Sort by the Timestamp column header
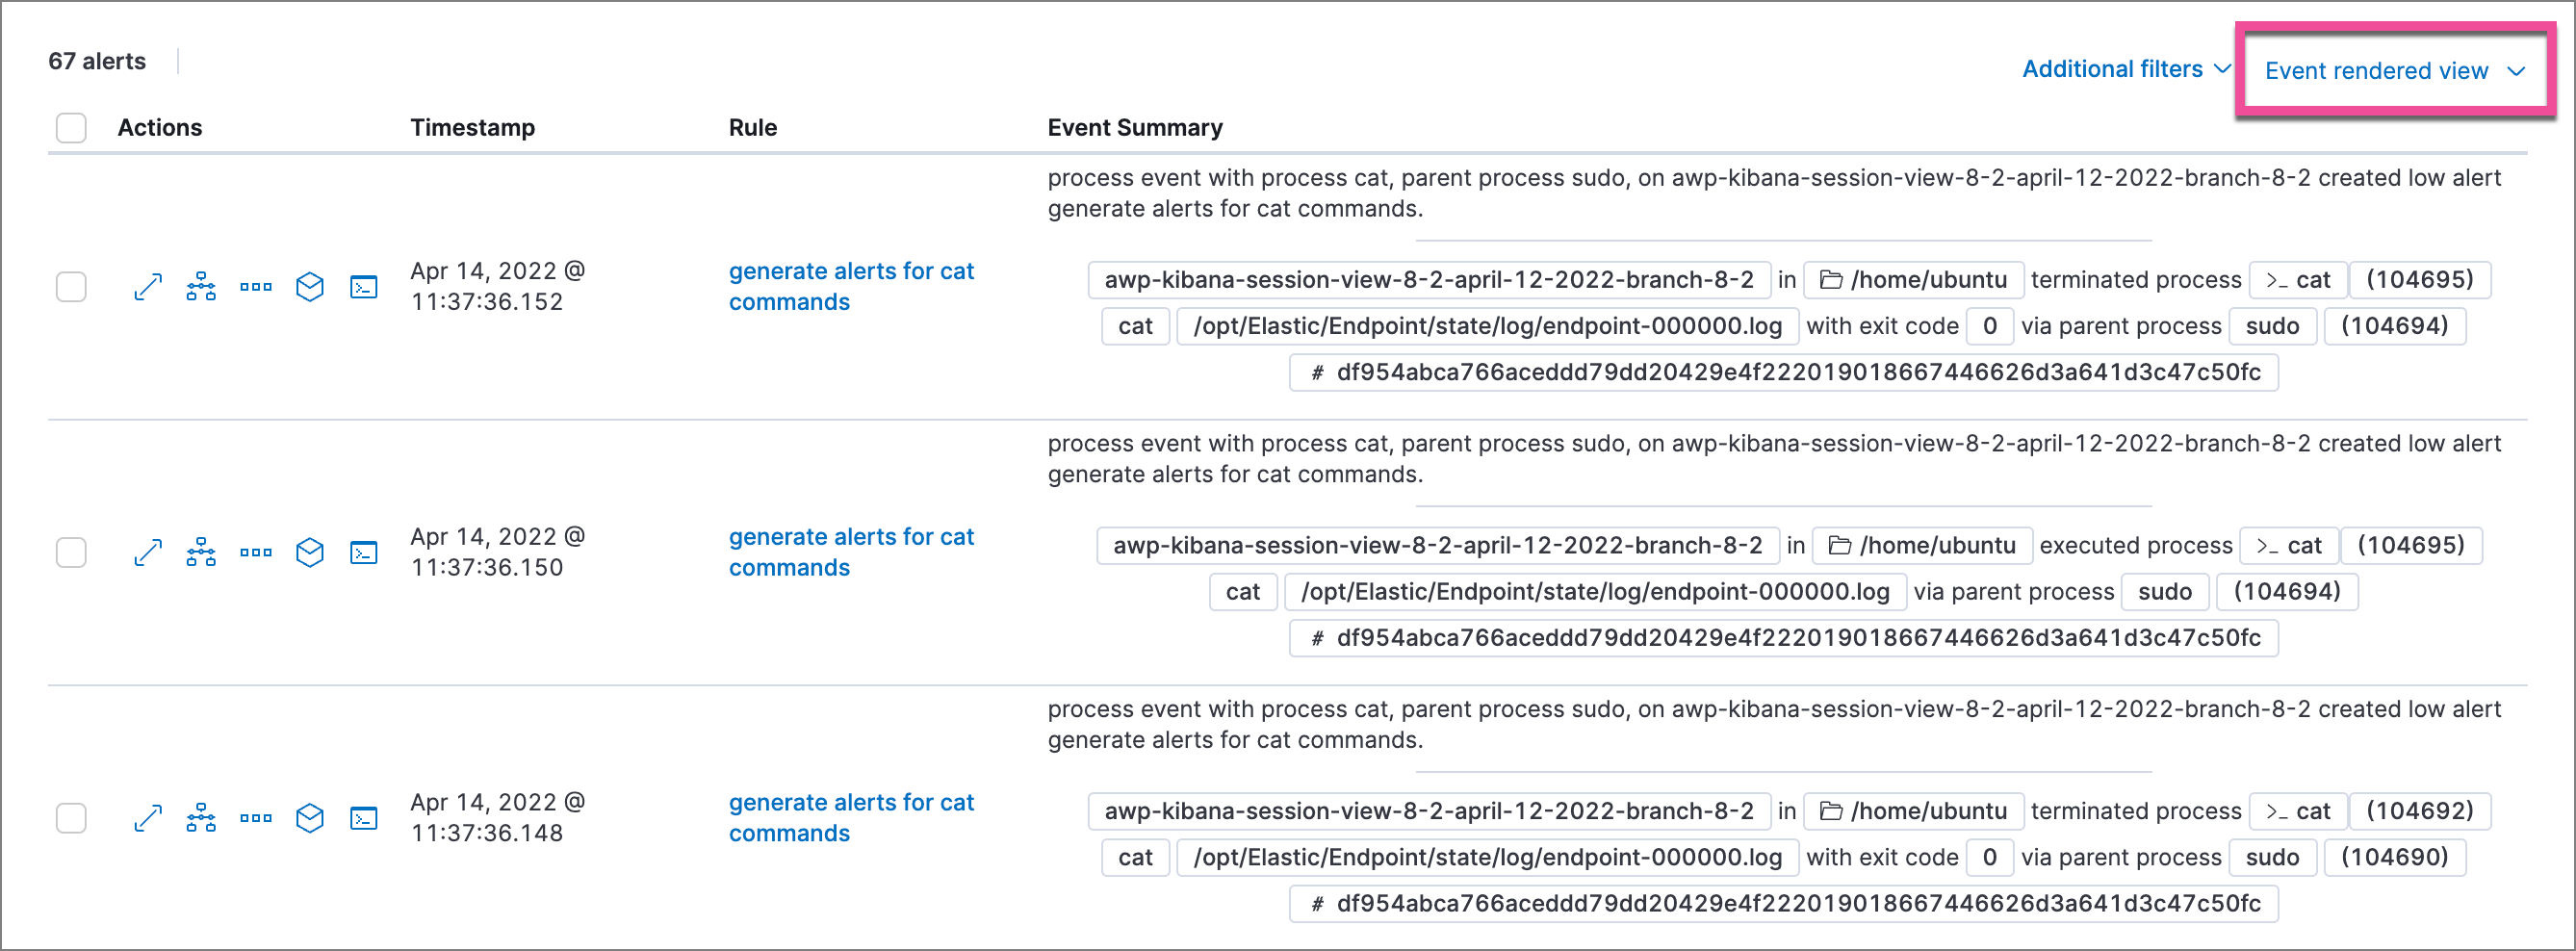 tap(472, 127)
